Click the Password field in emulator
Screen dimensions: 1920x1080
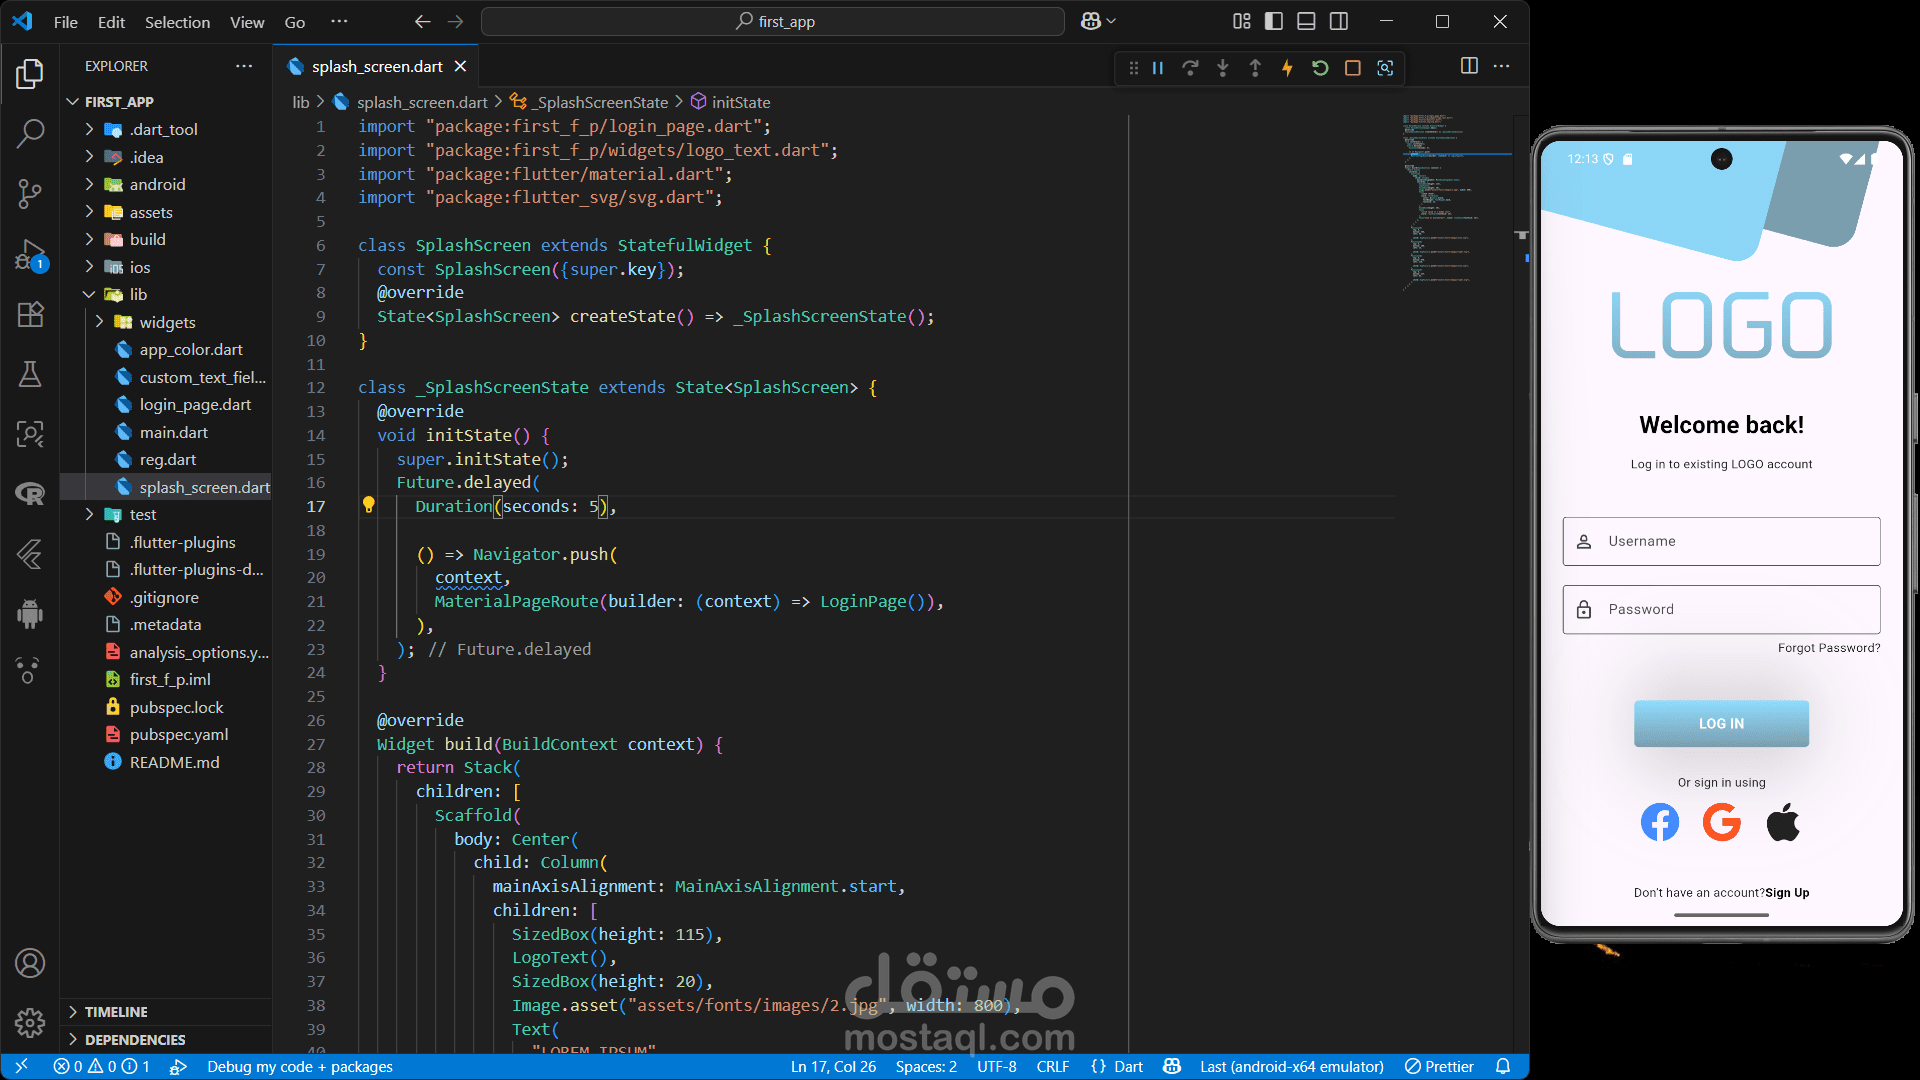pos(1721,609)
